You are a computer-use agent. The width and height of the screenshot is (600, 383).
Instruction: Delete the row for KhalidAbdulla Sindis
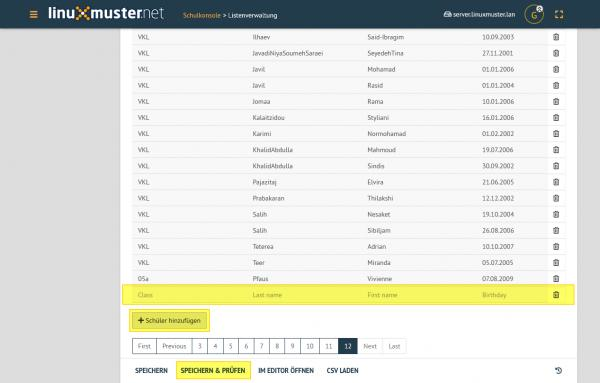pos(556,166)
